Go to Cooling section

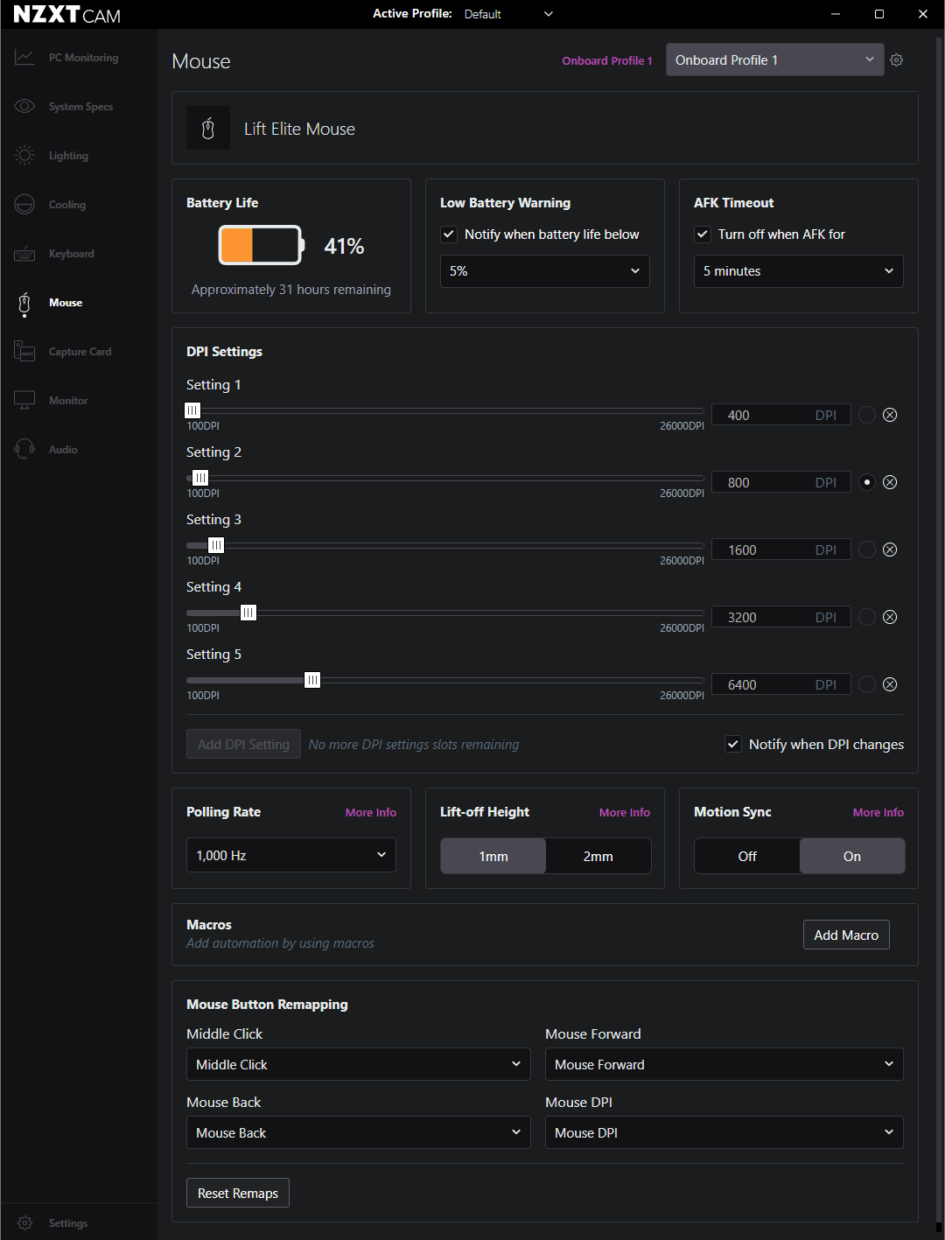click(x=67, y=205)
